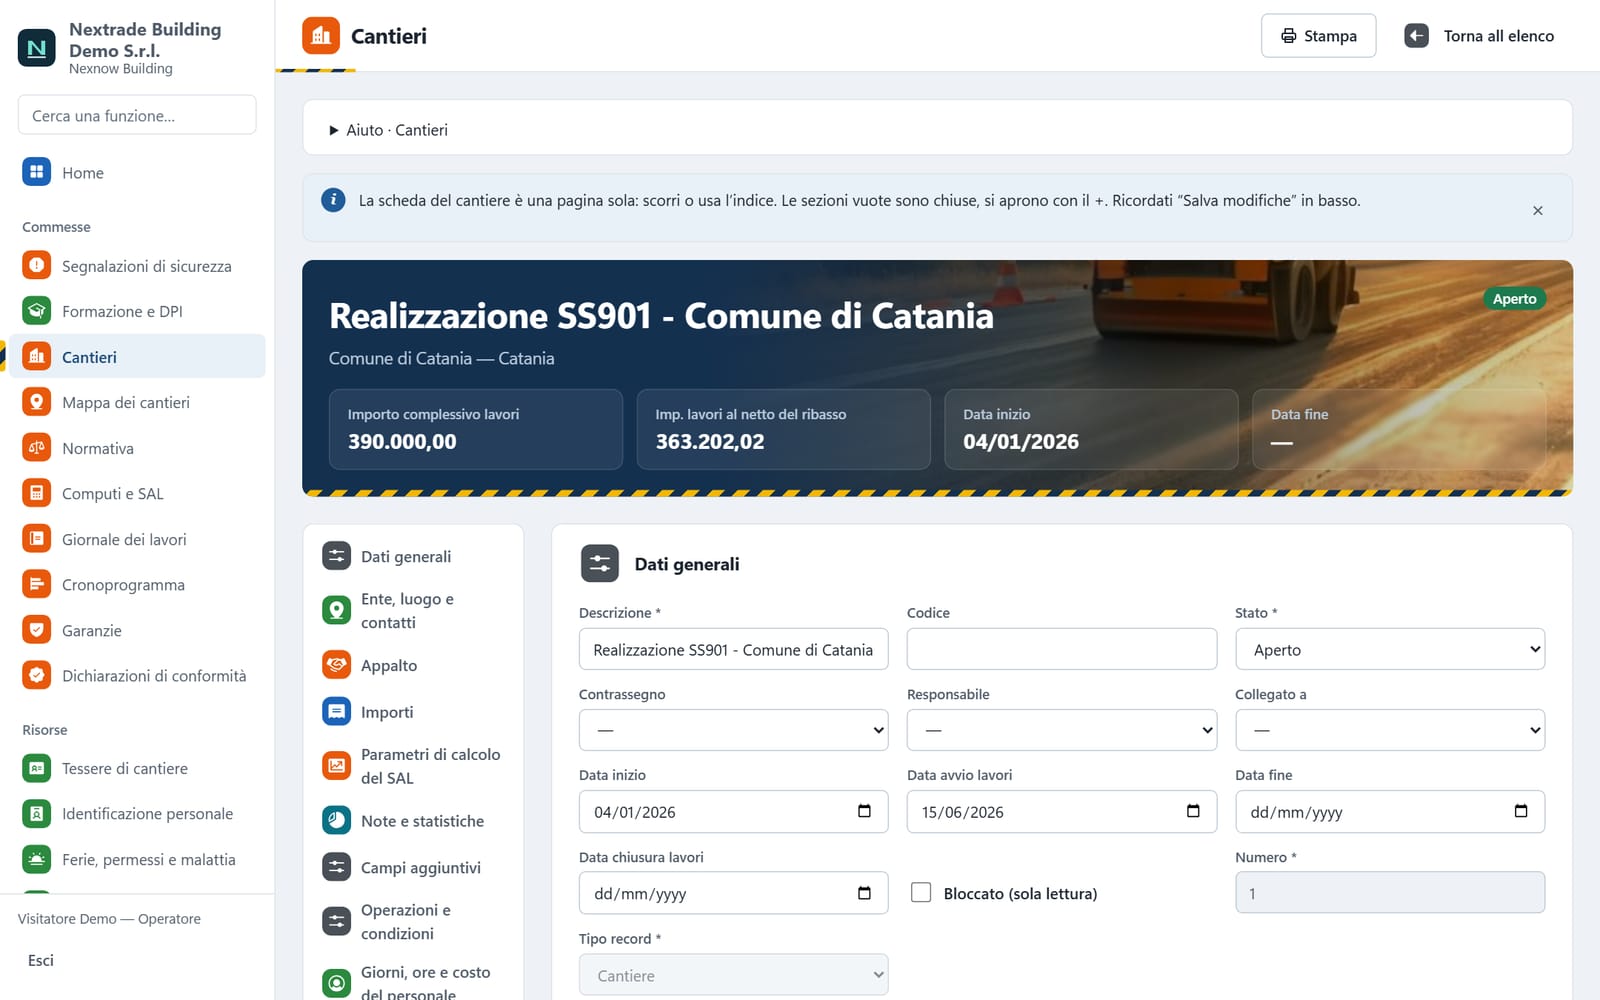Click the Stampa print button
Screen dimensions: 1600x1000
pyautogui.click(x=1318, y=36)
